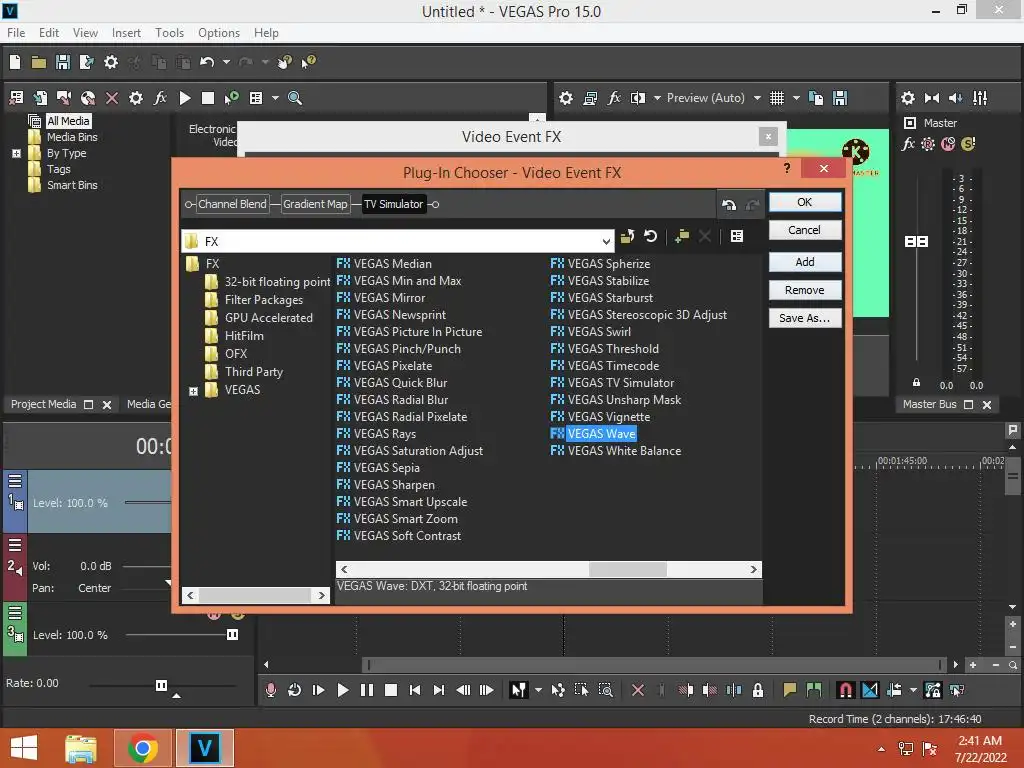Toggle the lock envelopes padlock in transport bar

point(758,690)
